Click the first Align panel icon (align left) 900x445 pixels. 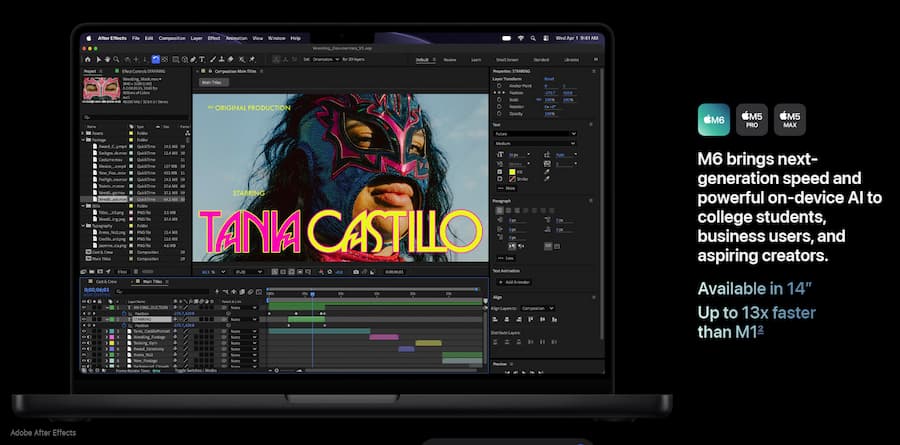[495, 319]
